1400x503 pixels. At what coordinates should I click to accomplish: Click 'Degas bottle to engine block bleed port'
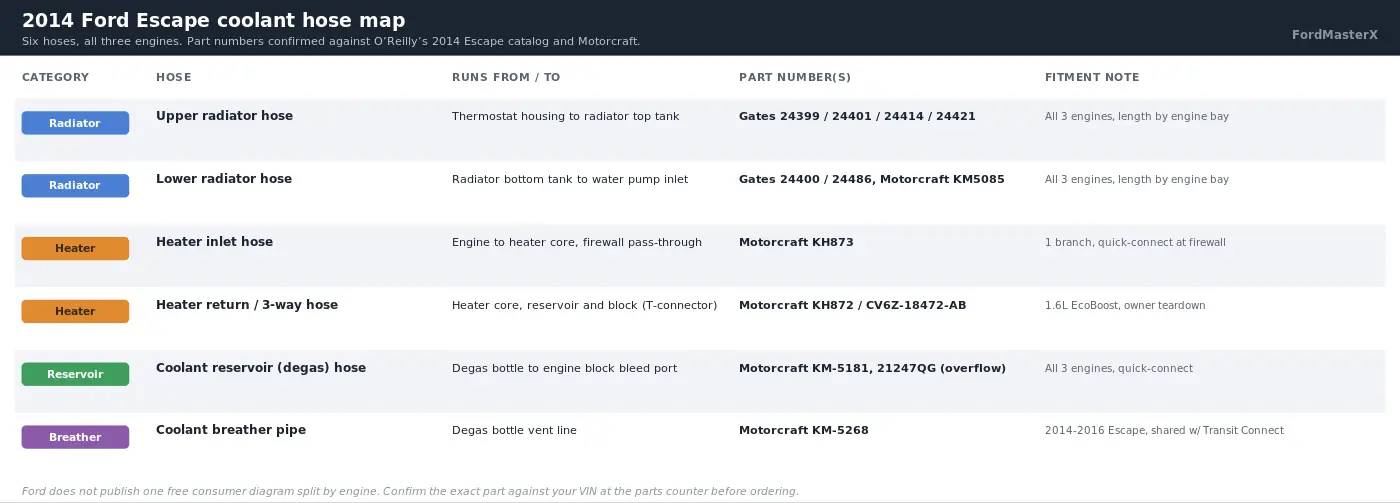pos(564,369)
